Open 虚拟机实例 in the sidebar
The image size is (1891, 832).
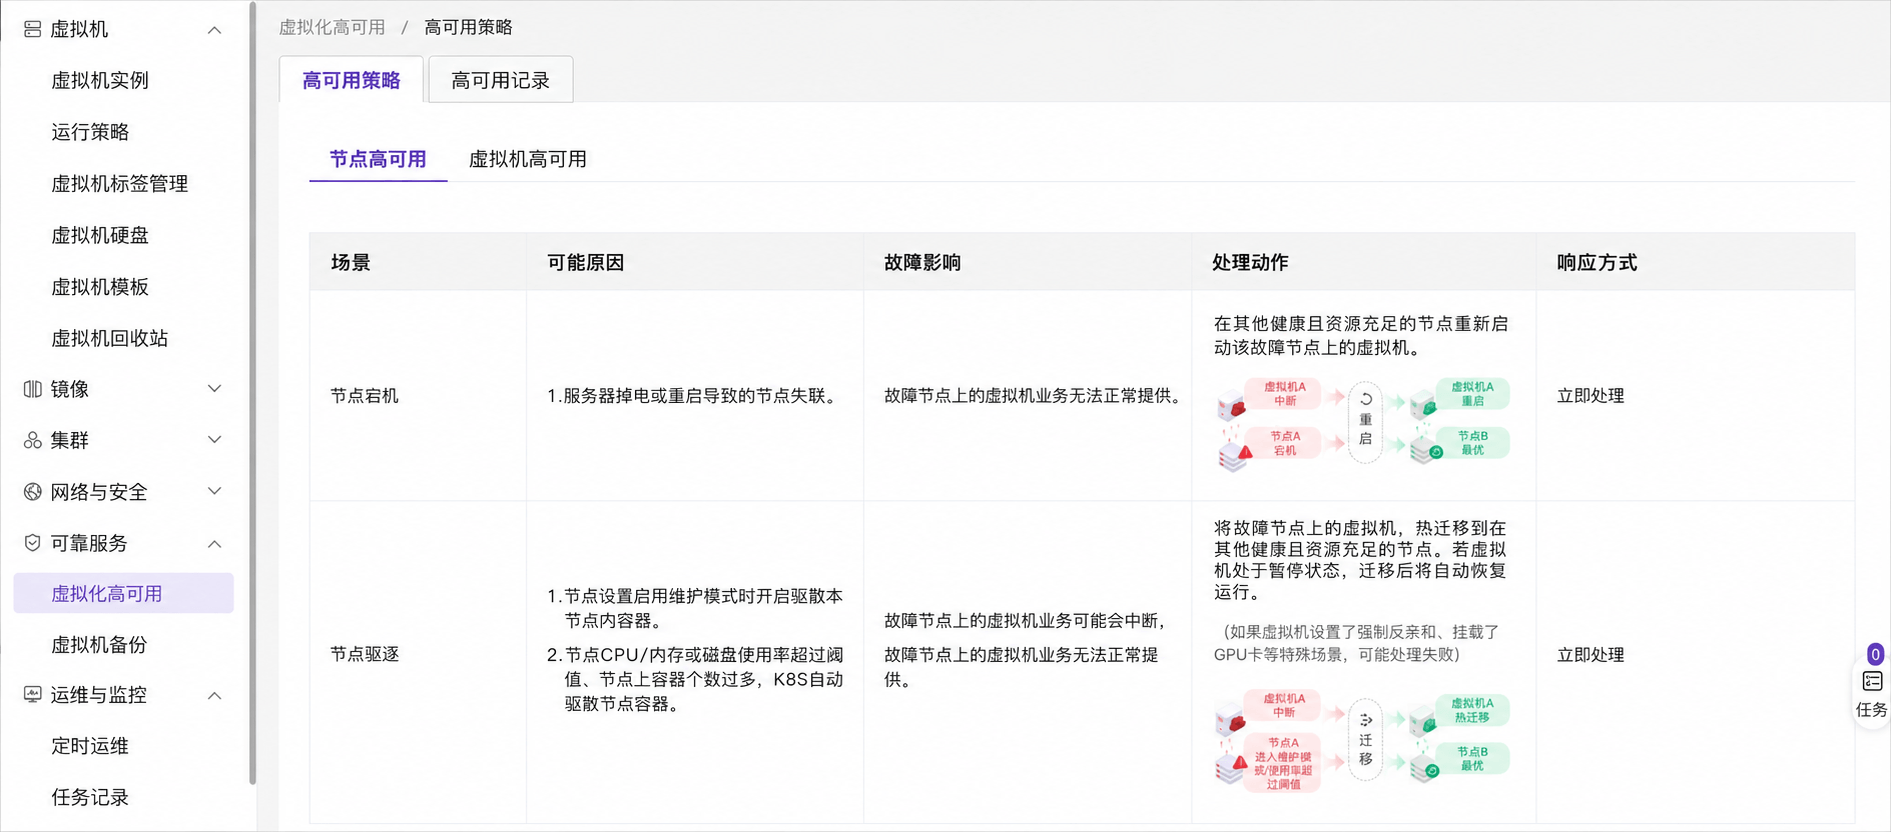tap(100, 81)
